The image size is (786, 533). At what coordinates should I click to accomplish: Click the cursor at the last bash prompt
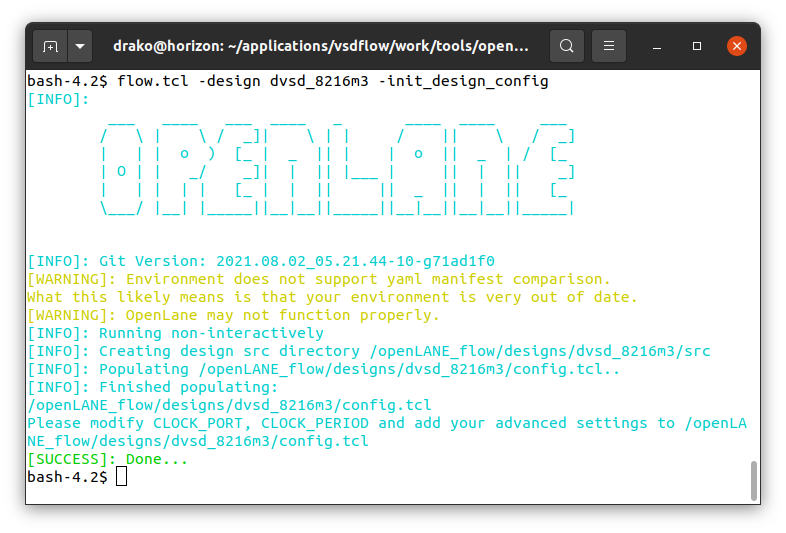(121, 477)
